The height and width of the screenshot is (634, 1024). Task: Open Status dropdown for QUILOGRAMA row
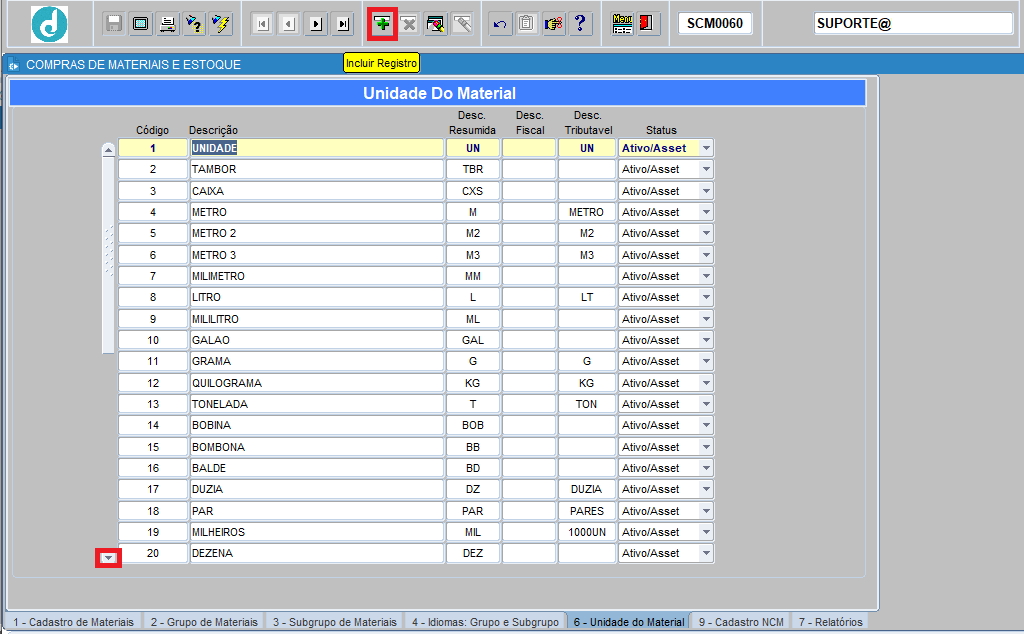pyautogui.click(x=706, y=383)
